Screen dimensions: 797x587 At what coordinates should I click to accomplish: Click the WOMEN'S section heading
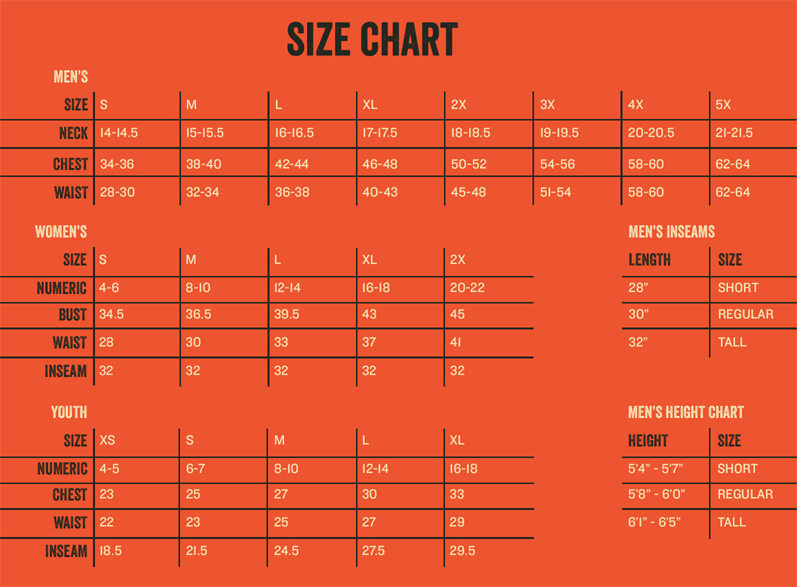[61, 232]
